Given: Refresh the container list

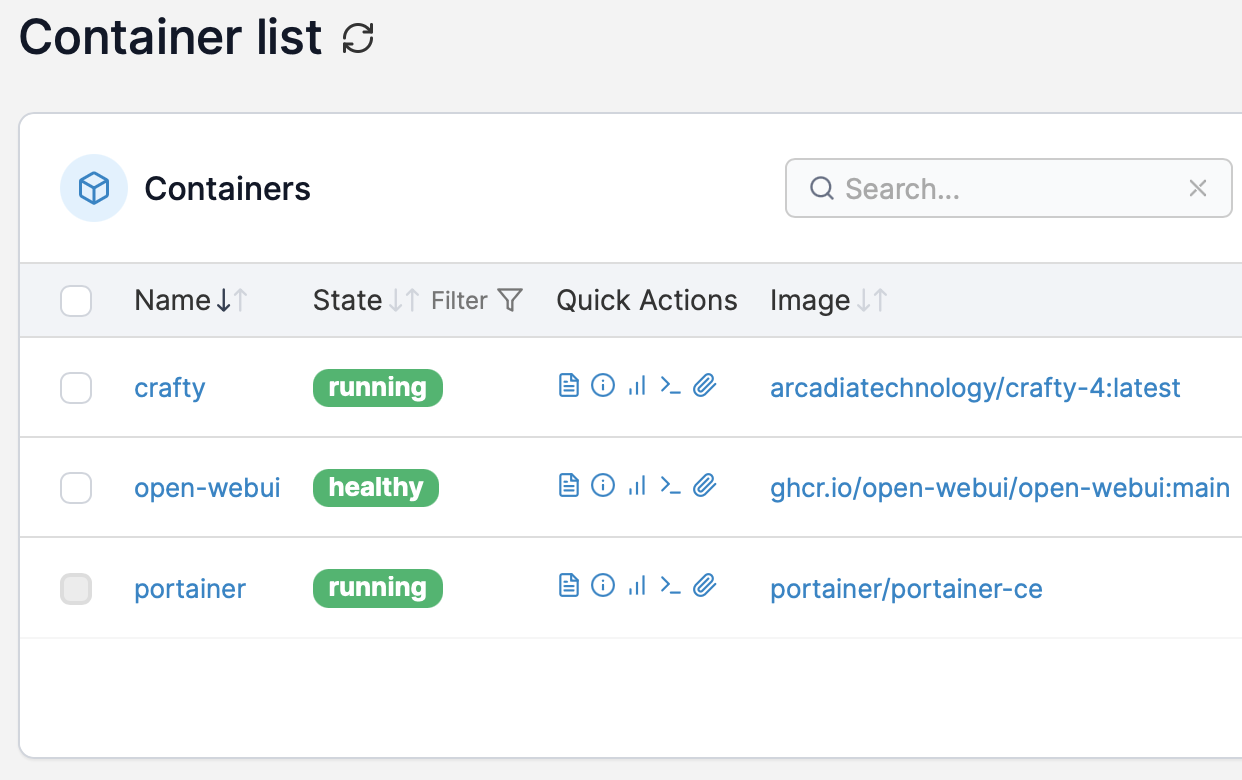Looking at the screenshot, I should click(x=358, y=39).
